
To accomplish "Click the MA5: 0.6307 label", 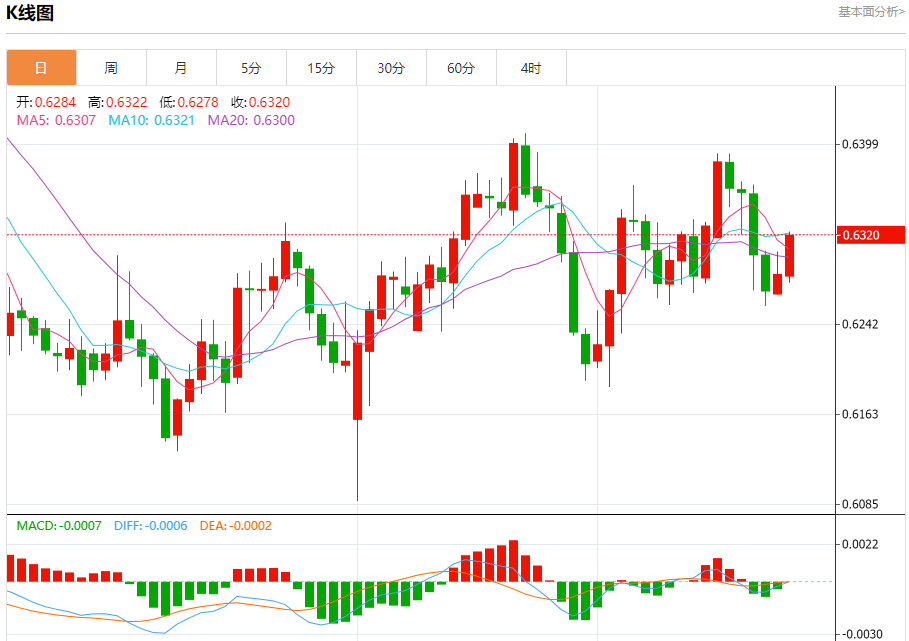I will tap(56, 120).
